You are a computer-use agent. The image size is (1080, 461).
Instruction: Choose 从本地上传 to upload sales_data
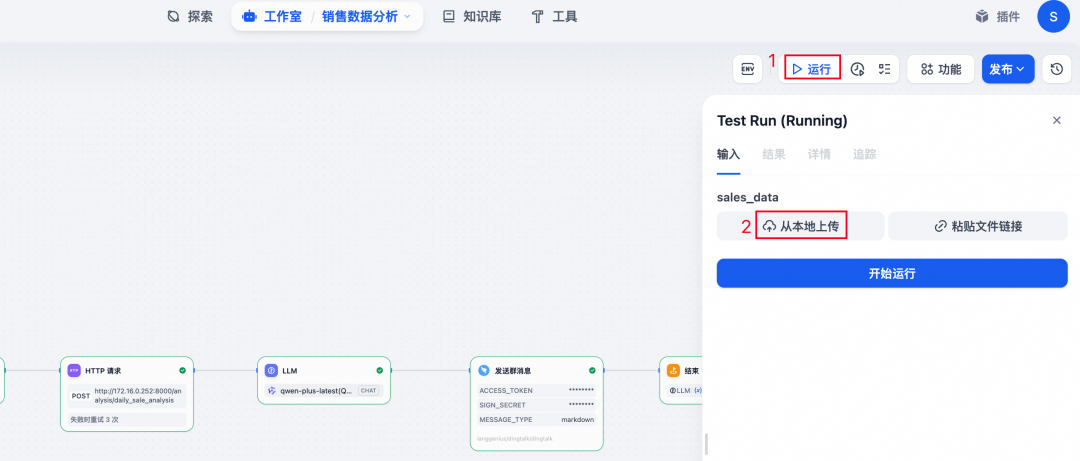point(800,226)
